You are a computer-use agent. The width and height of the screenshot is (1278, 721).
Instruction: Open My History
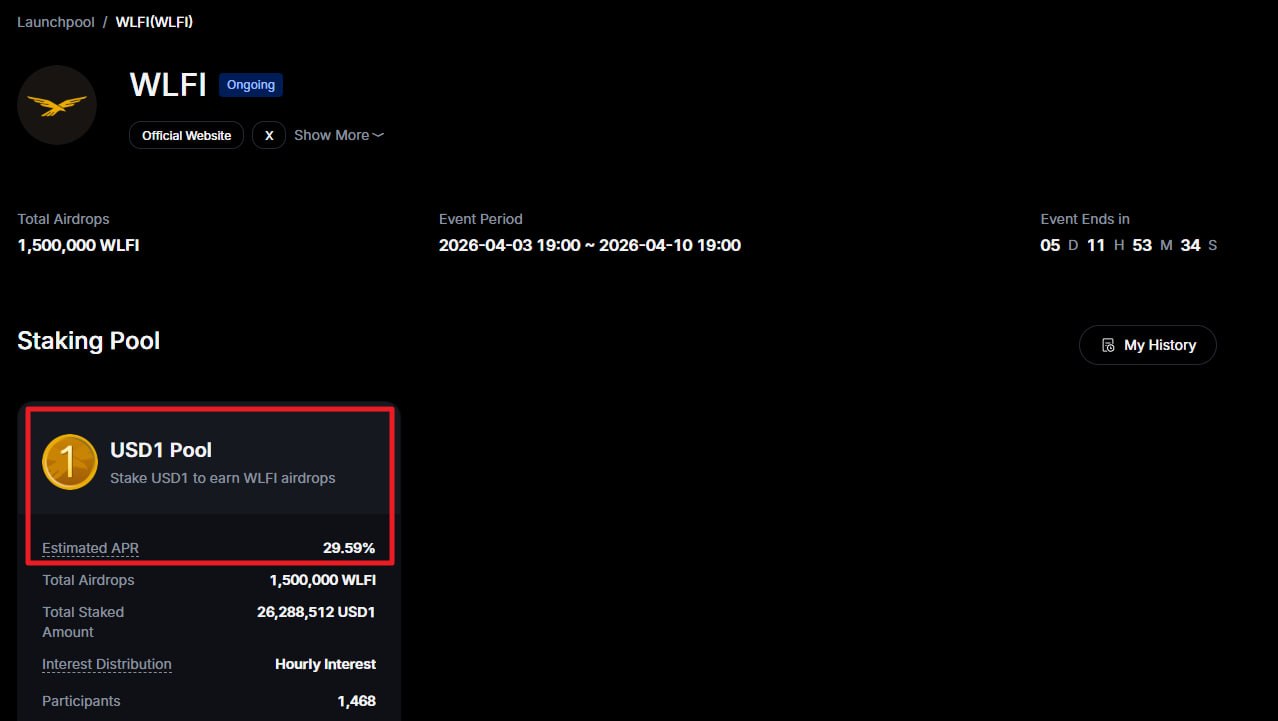[1148, 345]
